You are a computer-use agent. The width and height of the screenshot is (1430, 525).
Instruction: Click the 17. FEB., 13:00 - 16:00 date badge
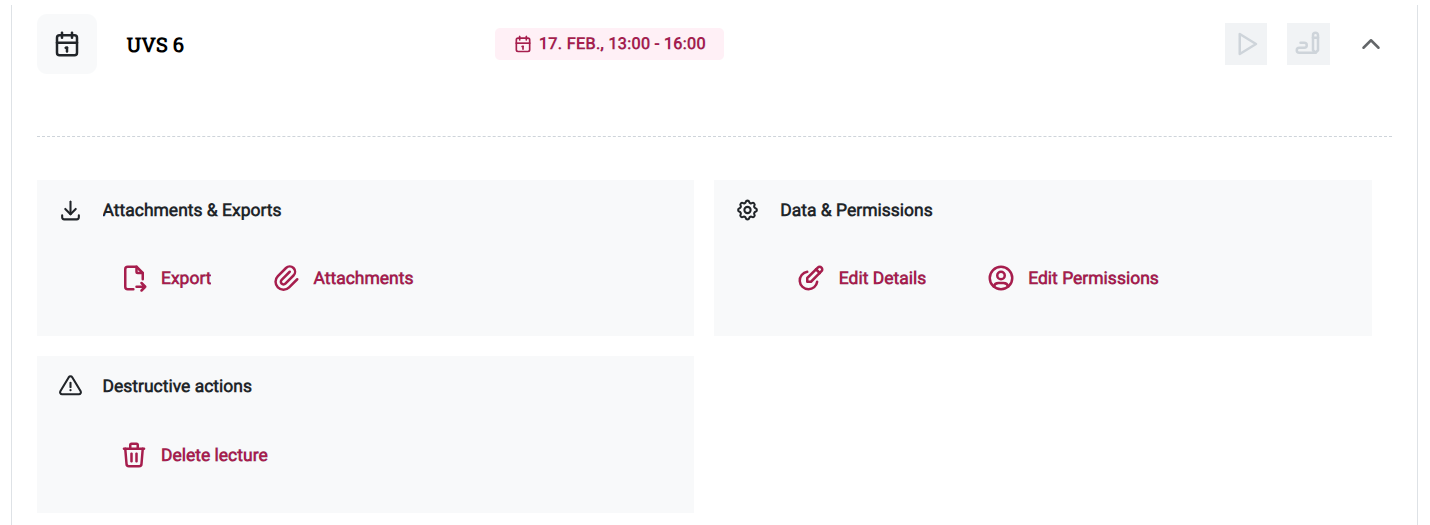609,44
